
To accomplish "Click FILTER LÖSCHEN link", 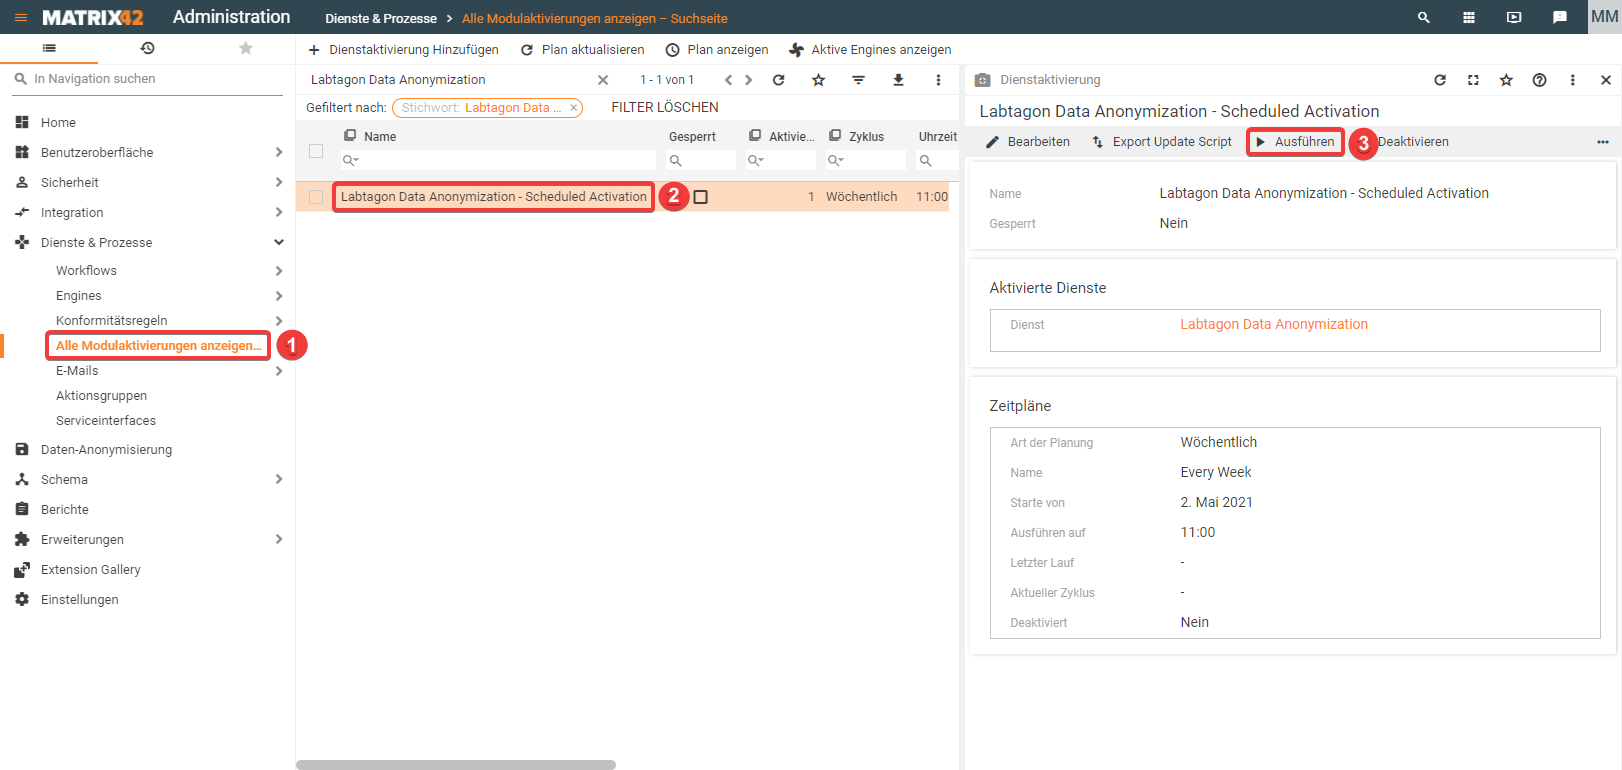I will click(665, 108).
